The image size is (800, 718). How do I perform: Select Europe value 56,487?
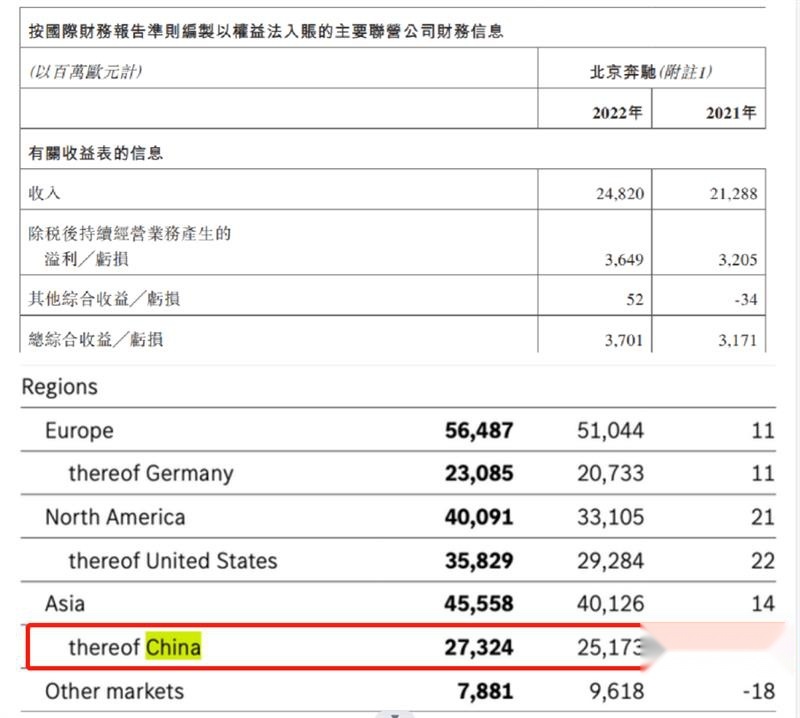[479, 431]
